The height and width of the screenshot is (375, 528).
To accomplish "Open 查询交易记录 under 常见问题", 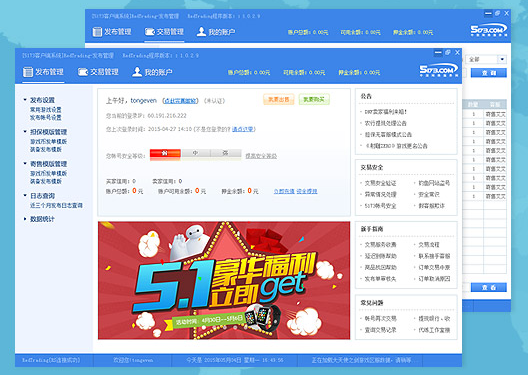I will pos(380,330).
